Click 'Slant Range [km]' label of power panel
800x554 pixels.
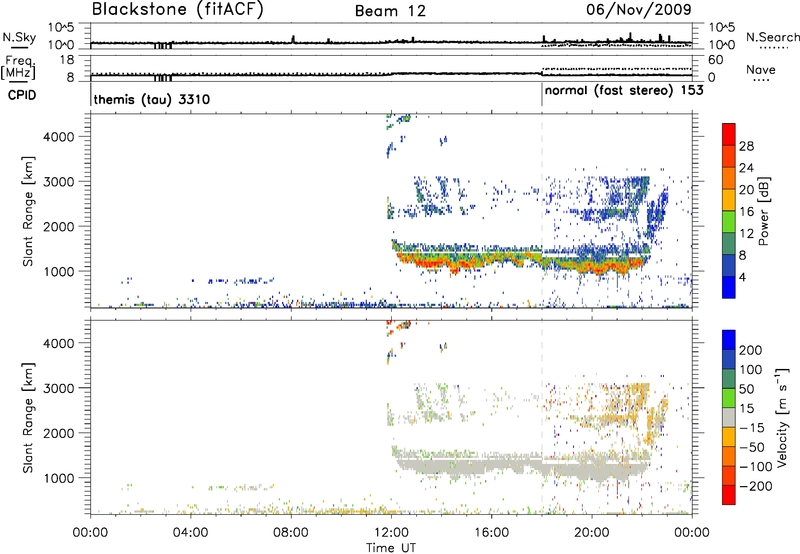(28, 211)
